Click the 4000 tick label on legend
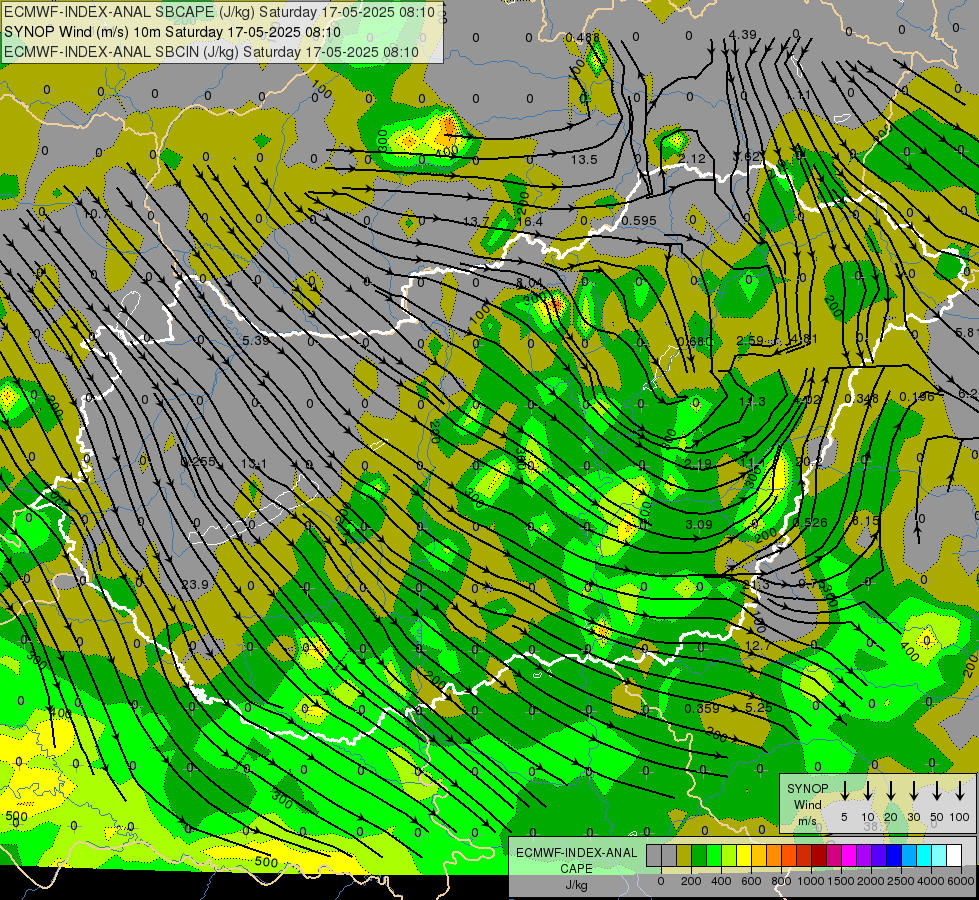Image resolution: width=979 pixels, height=900 pixels. (931, 881)
